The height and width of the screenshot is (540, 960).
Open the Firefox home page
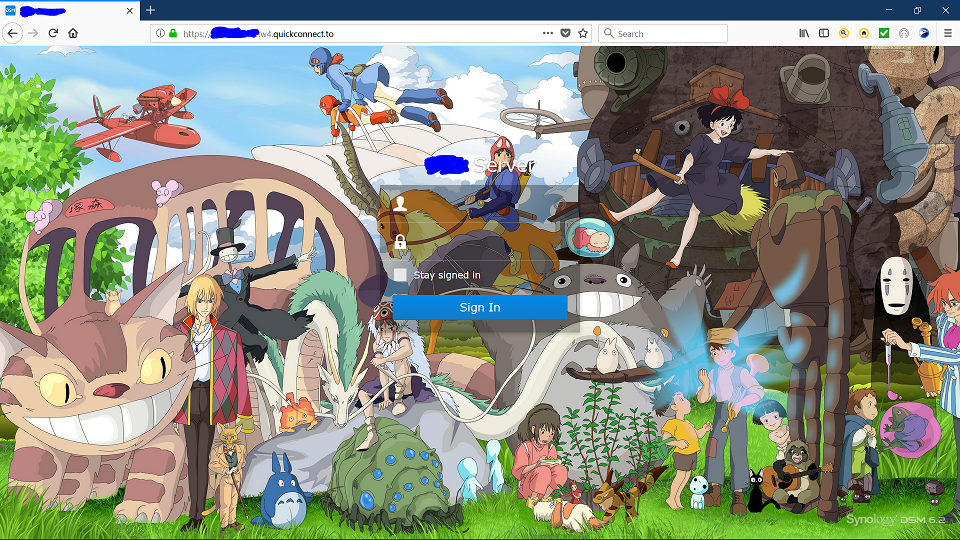(73, 33)
